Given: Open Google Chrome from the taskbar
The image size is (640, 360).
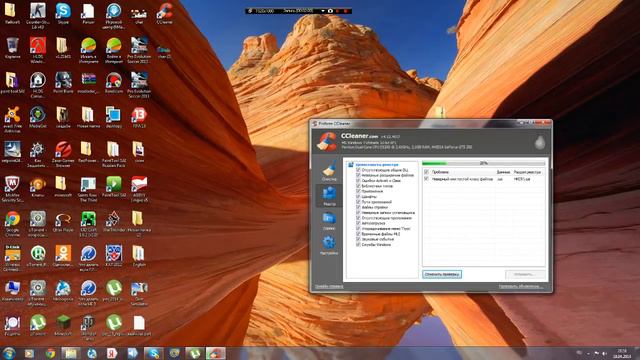Looking at the screenshot, I should click(x=50, y=353).
